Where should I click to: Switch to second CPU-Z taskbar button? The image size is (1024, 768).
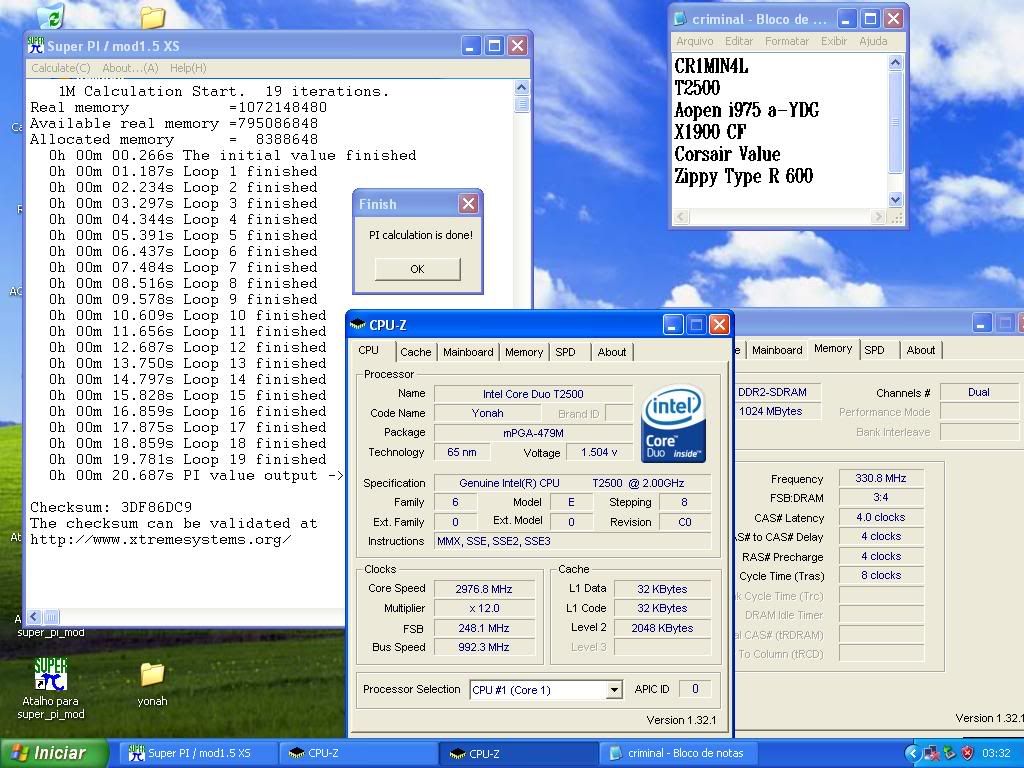(519, 753)
